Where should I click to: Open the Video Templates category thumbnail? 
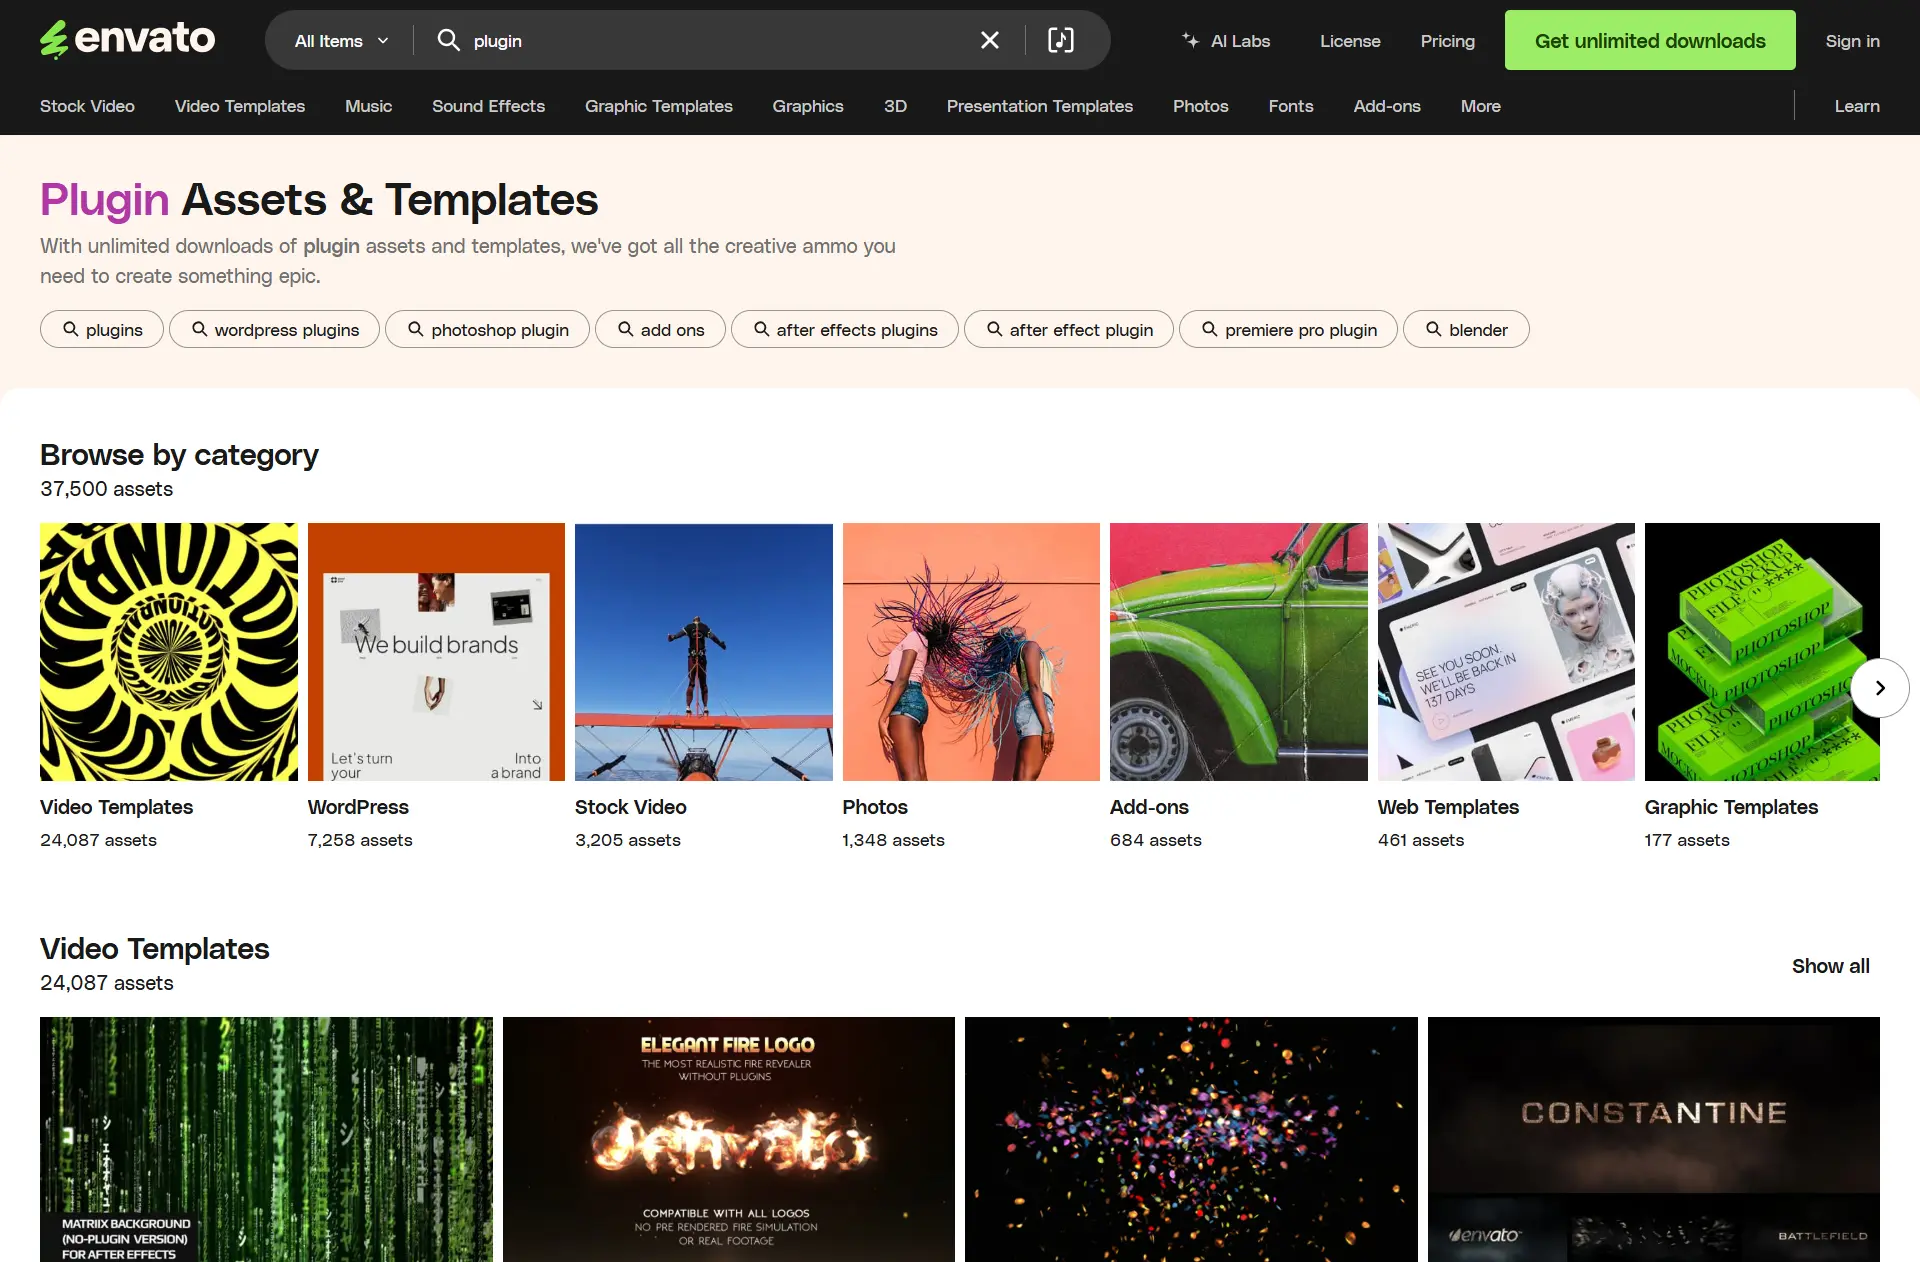pos(169,652)
